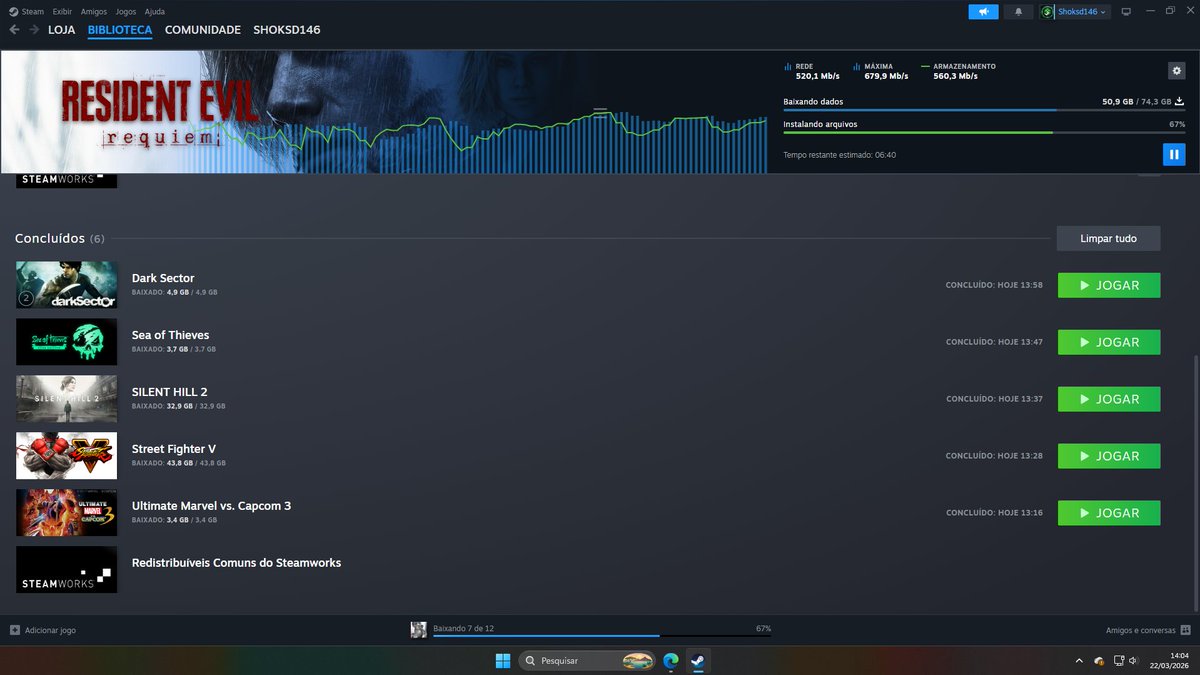
Task: Open the Windows Start menu
Action: [502, 661]
